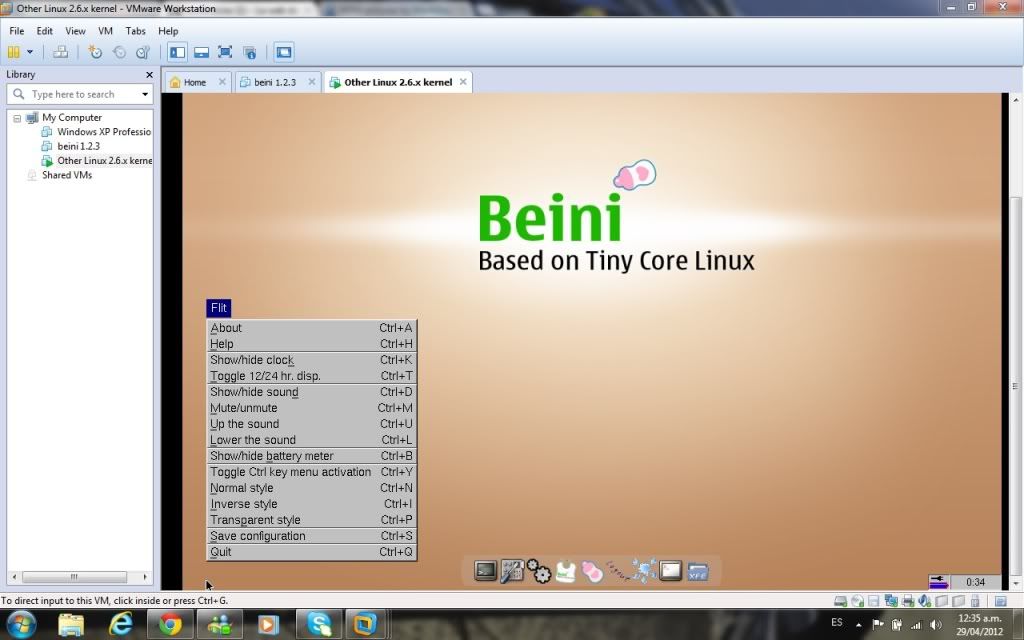Image resolution: width=1024 pixels, height=640 pixels.
Task: Select Show/hide battery meter entry
Action: pyautogui.click(x=312, y=456)
